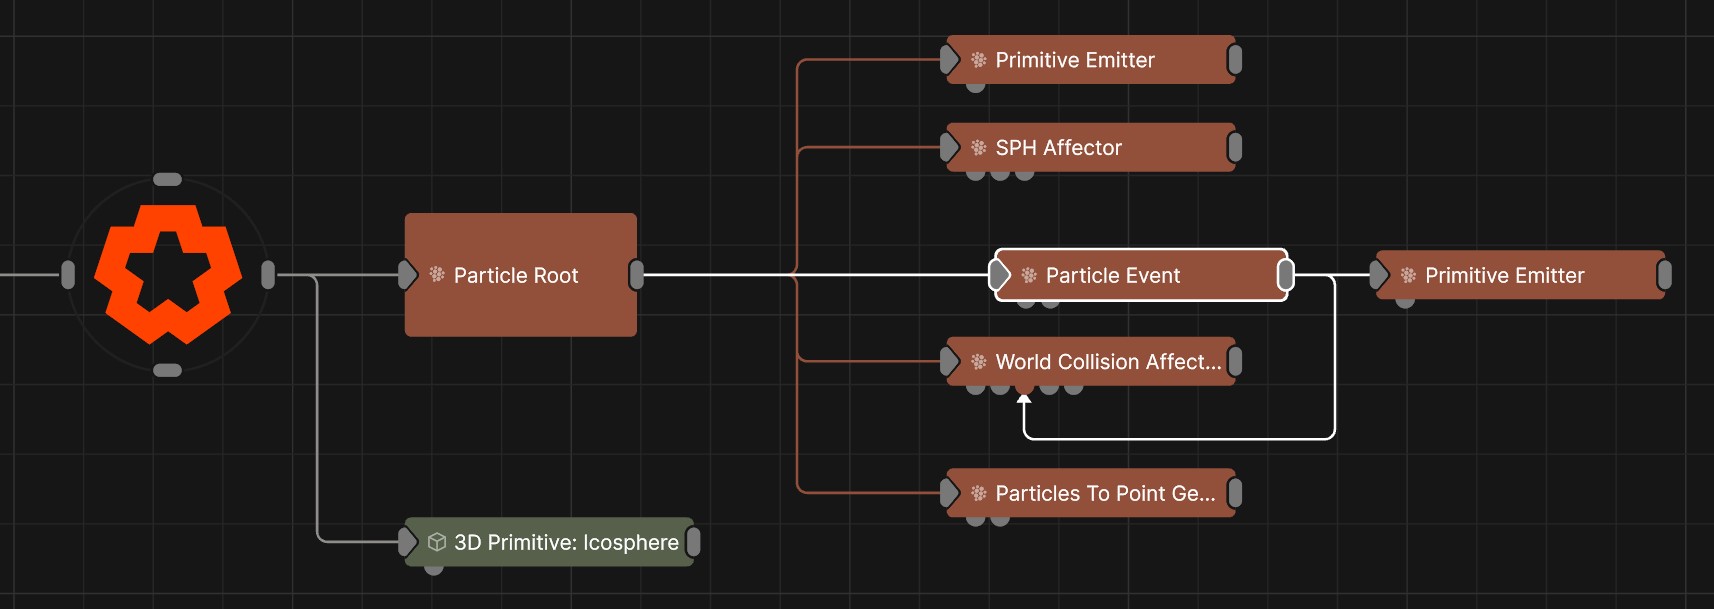The height and width of the screenshot is (609, 1714).
Task: Click the icon on Primitive Emitter fed by Particle Event
Action: pyautogui.click(x=1408, y=275)
